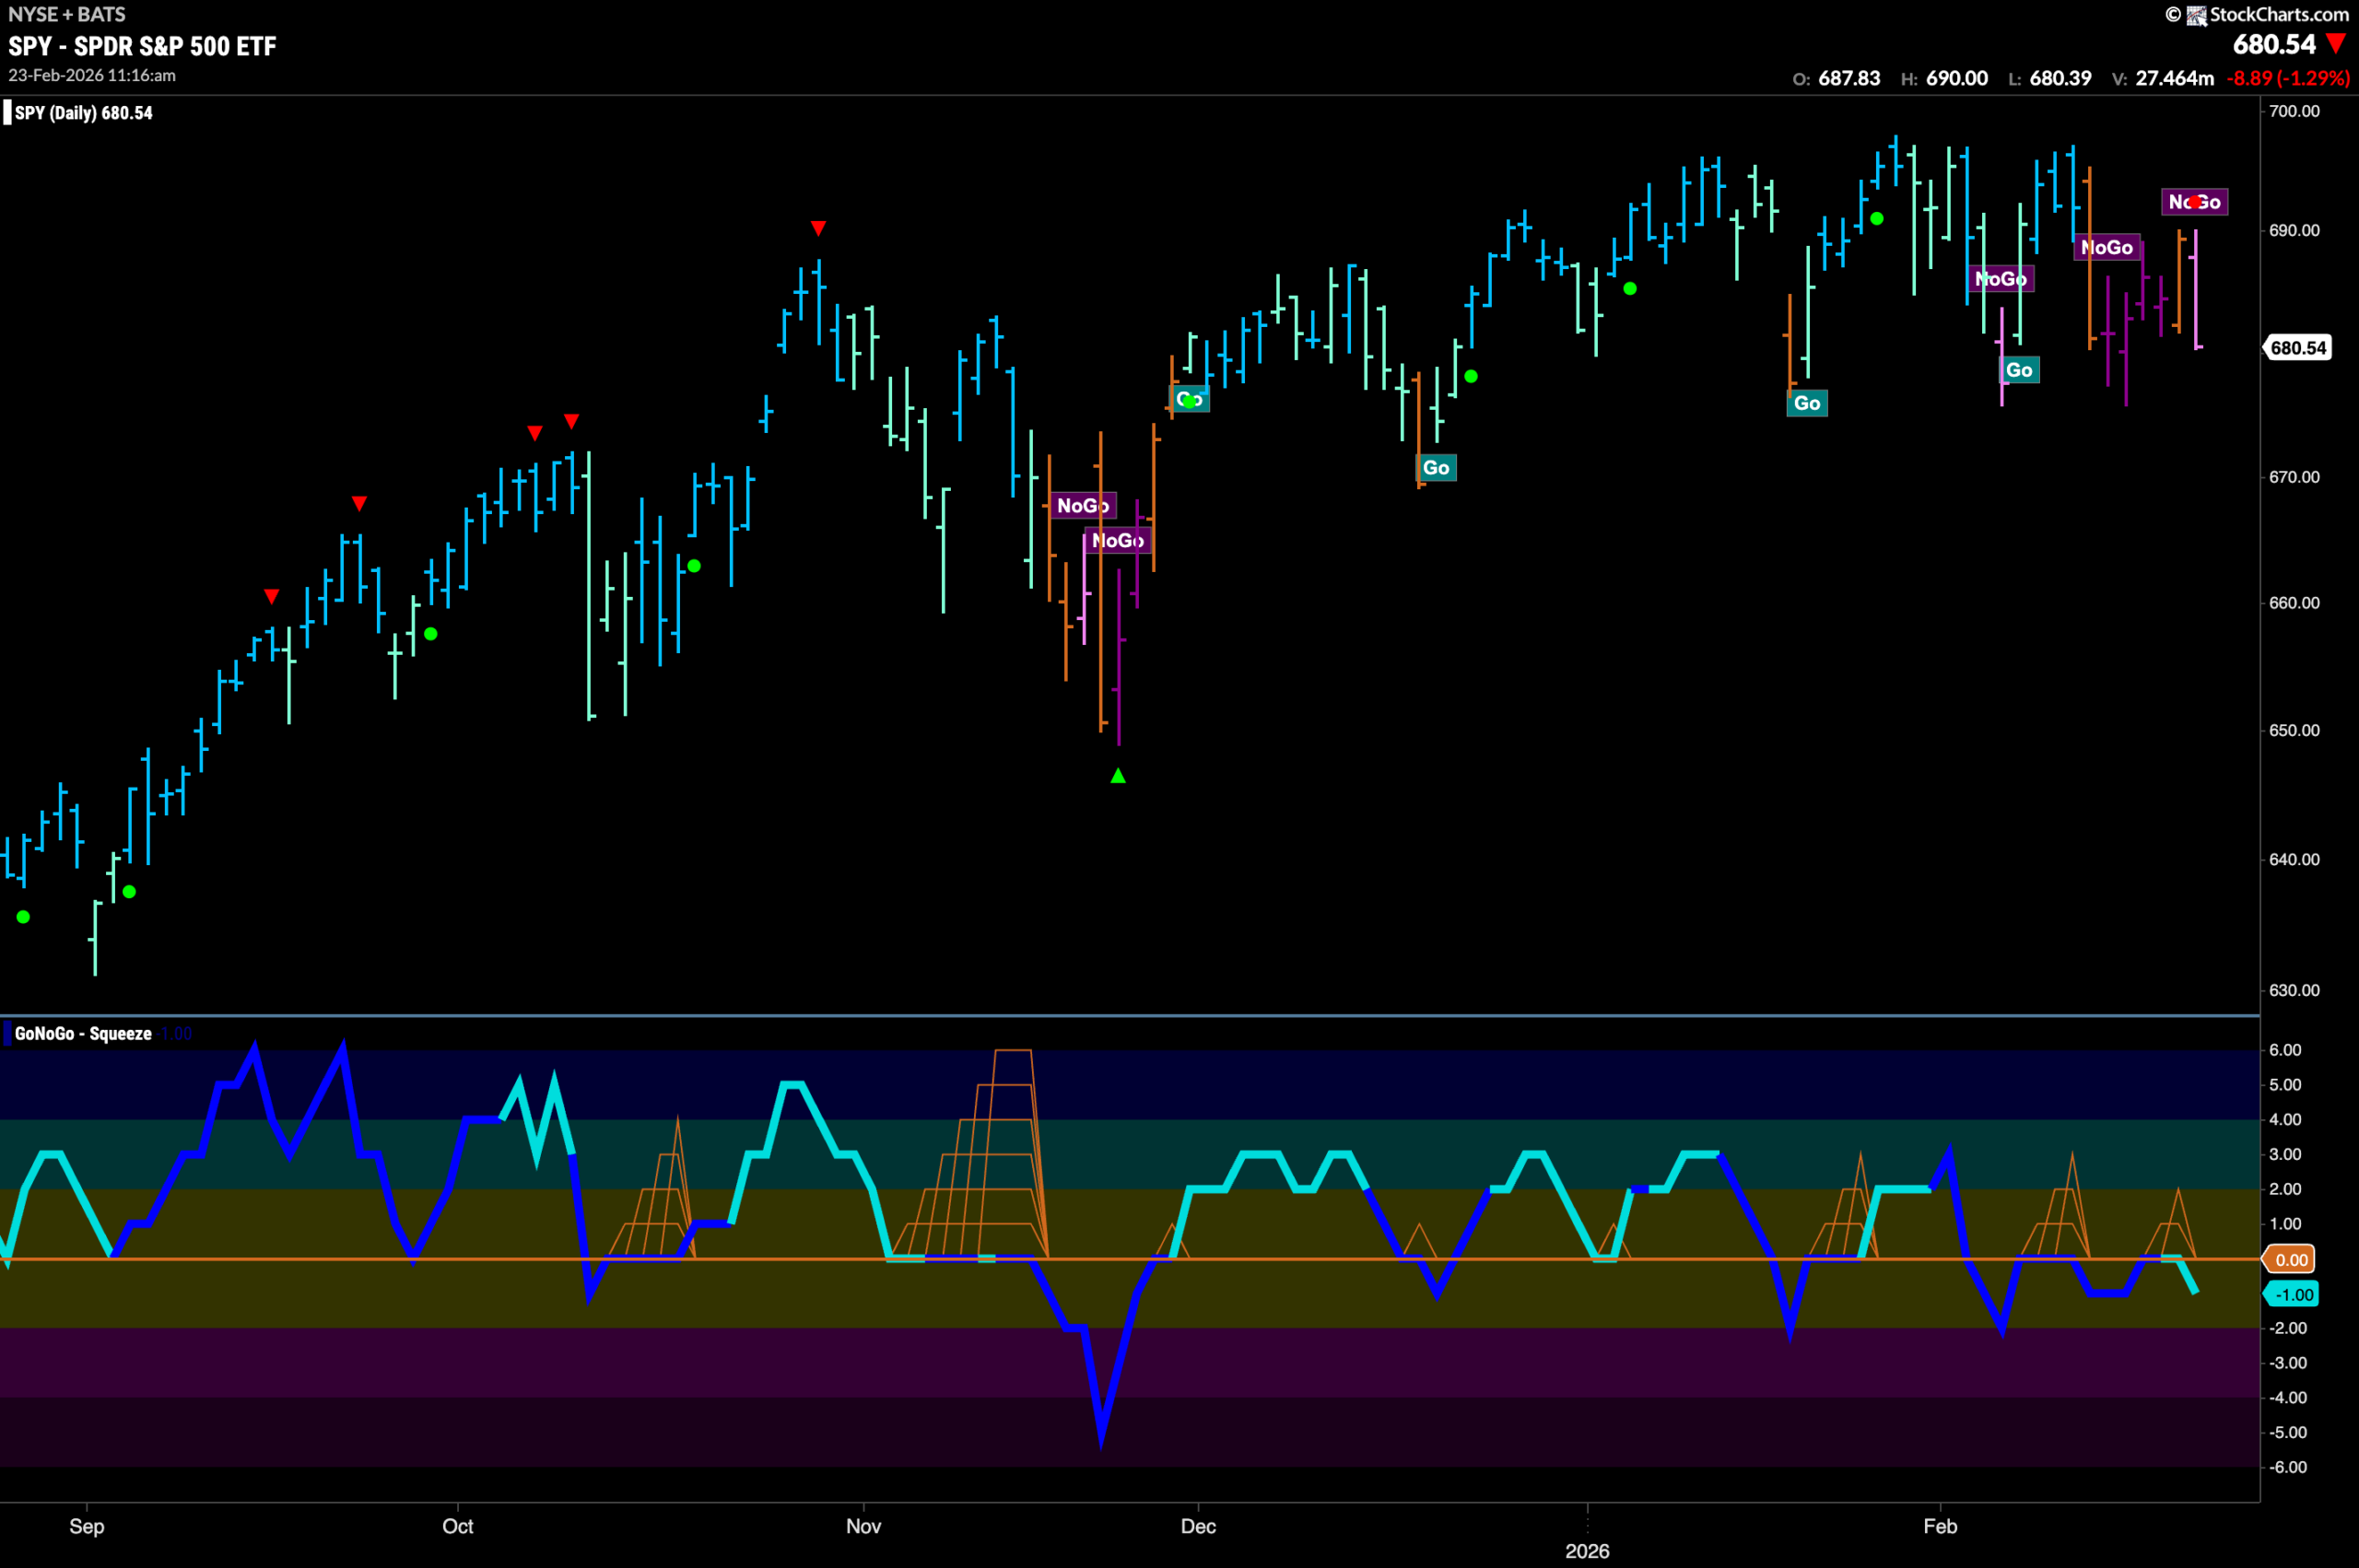Click the red down arrow beside 680.54 header price
The image size is (2359, 1568).
[x=2336, y=44]
